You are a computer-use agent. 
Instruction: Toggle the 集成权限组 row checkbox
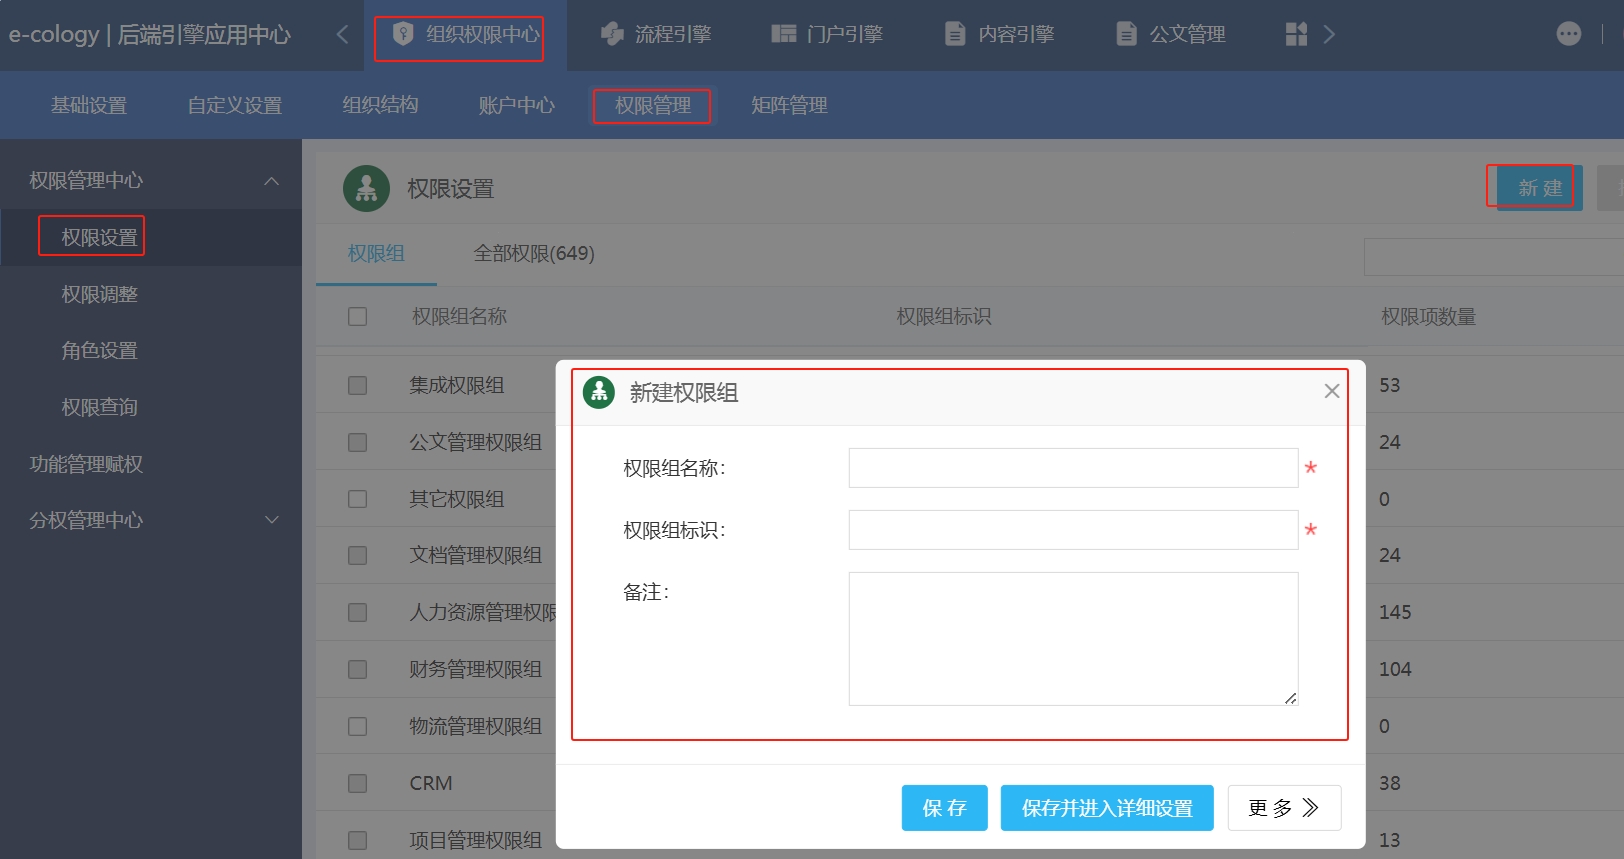pos(357,385)
